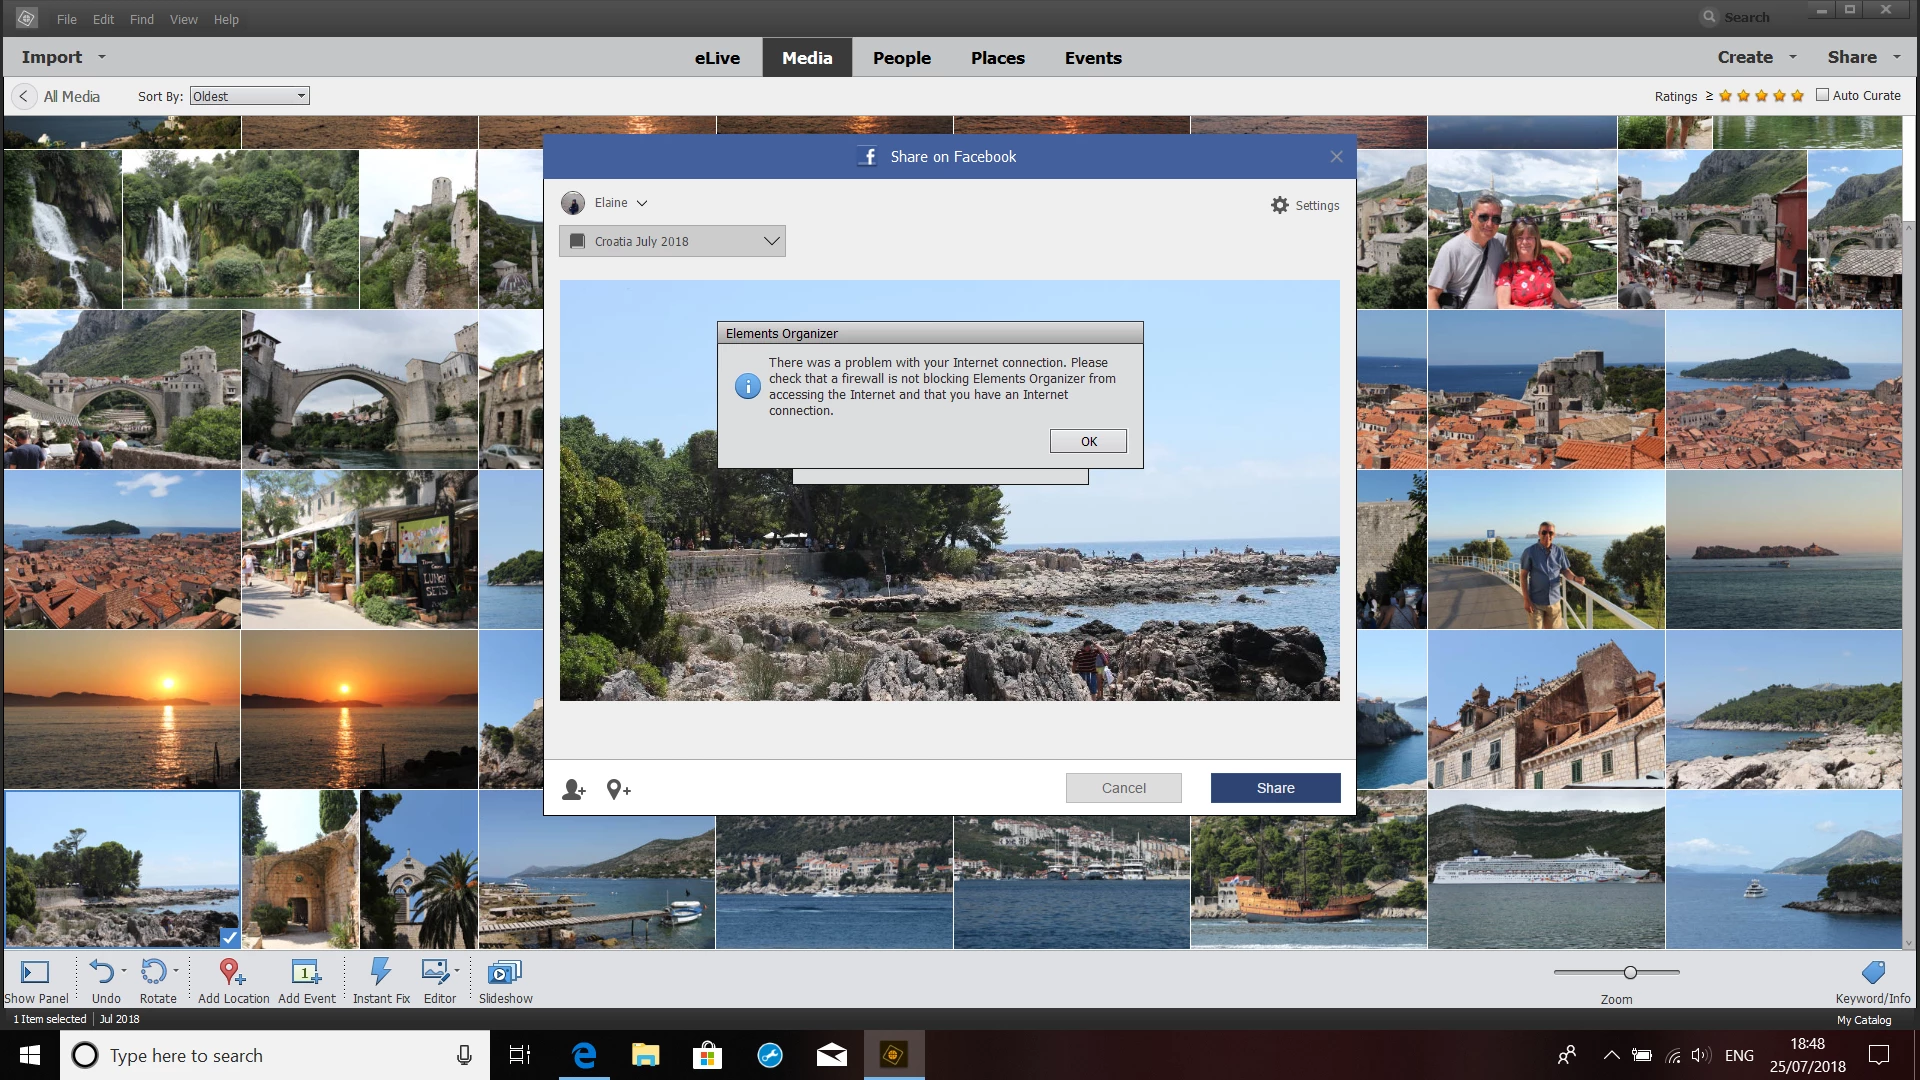Open Settings gear in Share dialog
The width and height of the screenshot is (1920, 1080).
pos(1280,205)
